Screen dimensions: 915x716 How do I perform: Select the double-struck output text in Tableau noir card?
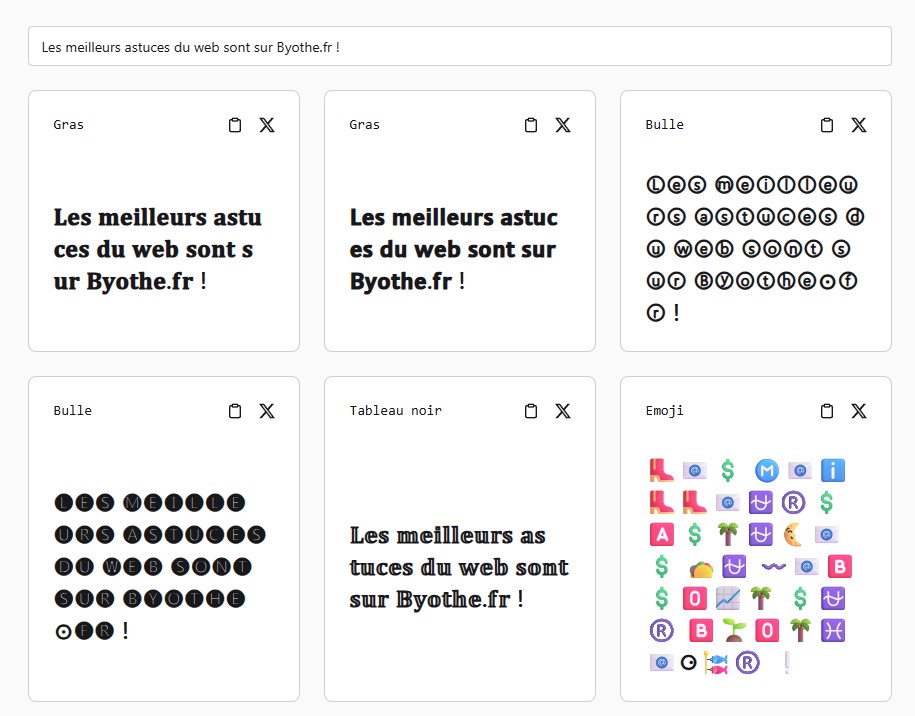[x=459, y=567]
